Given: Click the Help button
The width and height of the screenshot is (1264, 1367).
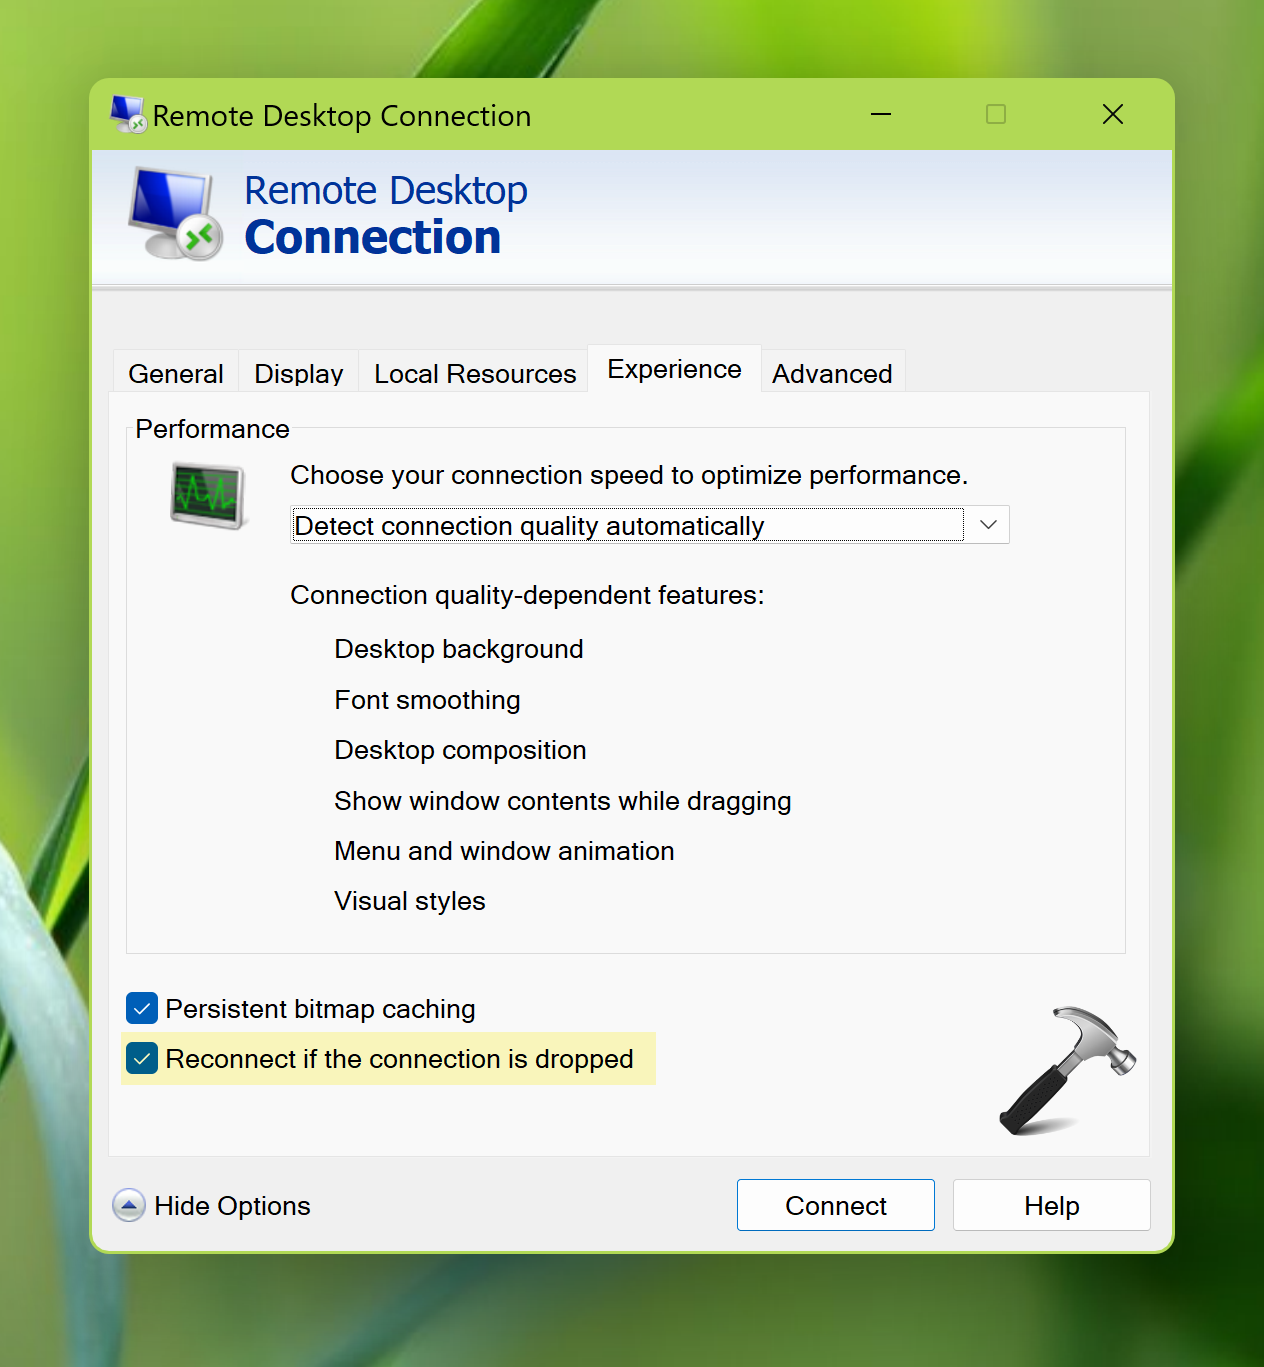Looking at the screenshot, I should (x=1052, y=1205).
